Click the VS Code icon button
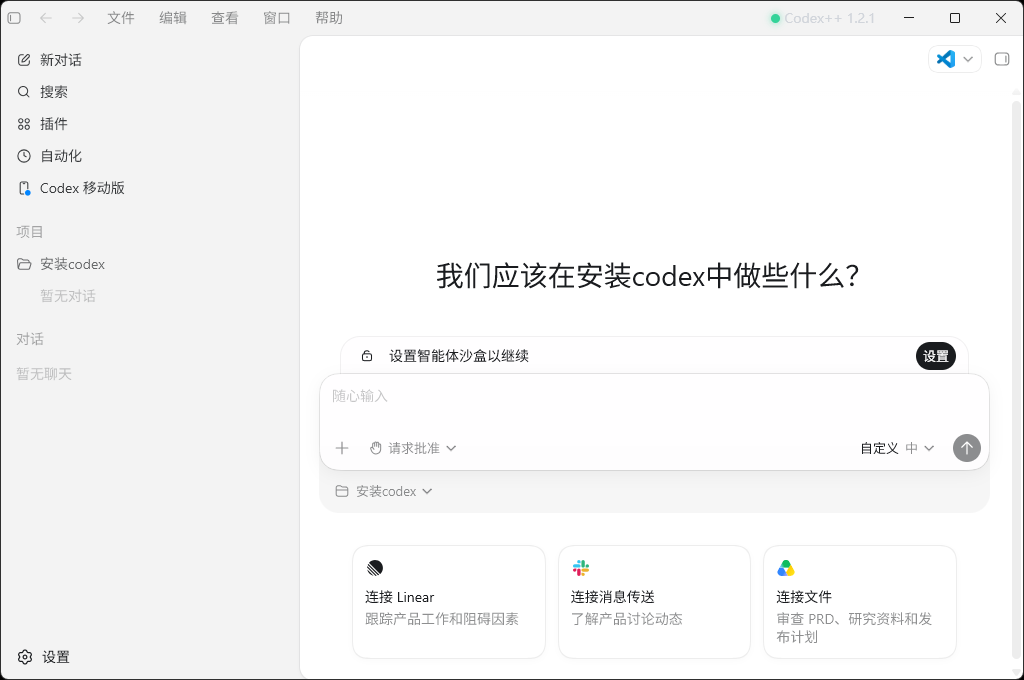Viewport: 1024px width, 680px height. point(946,59)
